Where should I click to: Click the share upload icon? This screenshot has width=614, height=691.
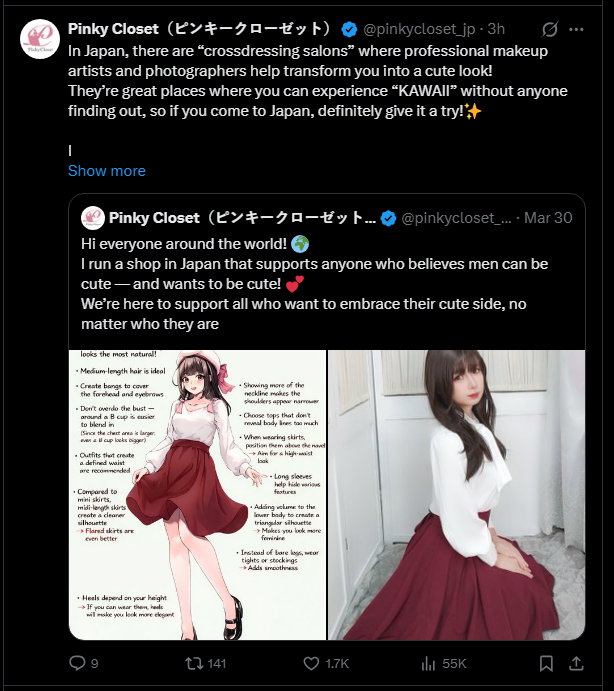tap(576, 663)
